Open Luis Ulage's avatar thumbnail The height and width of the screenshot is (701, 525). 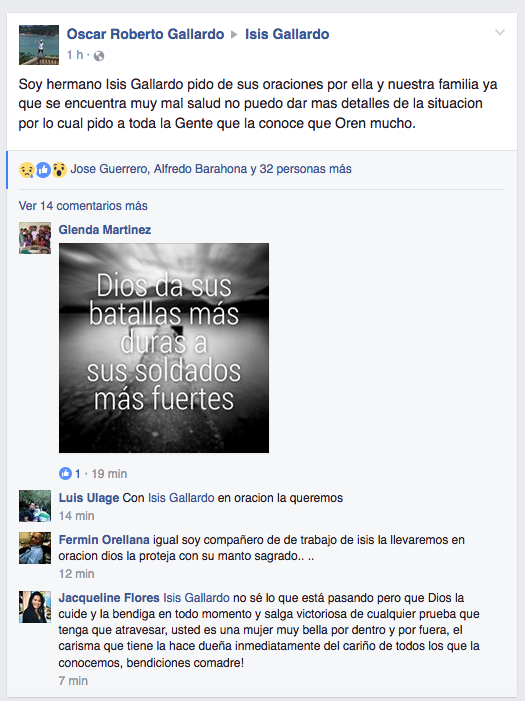pos(35,506)
